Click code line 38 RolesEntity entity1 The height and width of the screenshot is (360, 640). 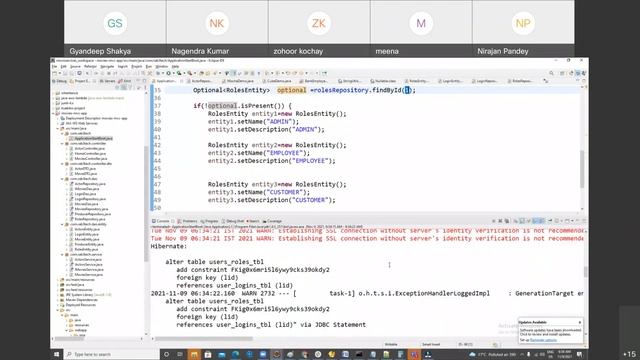(277, 114)
